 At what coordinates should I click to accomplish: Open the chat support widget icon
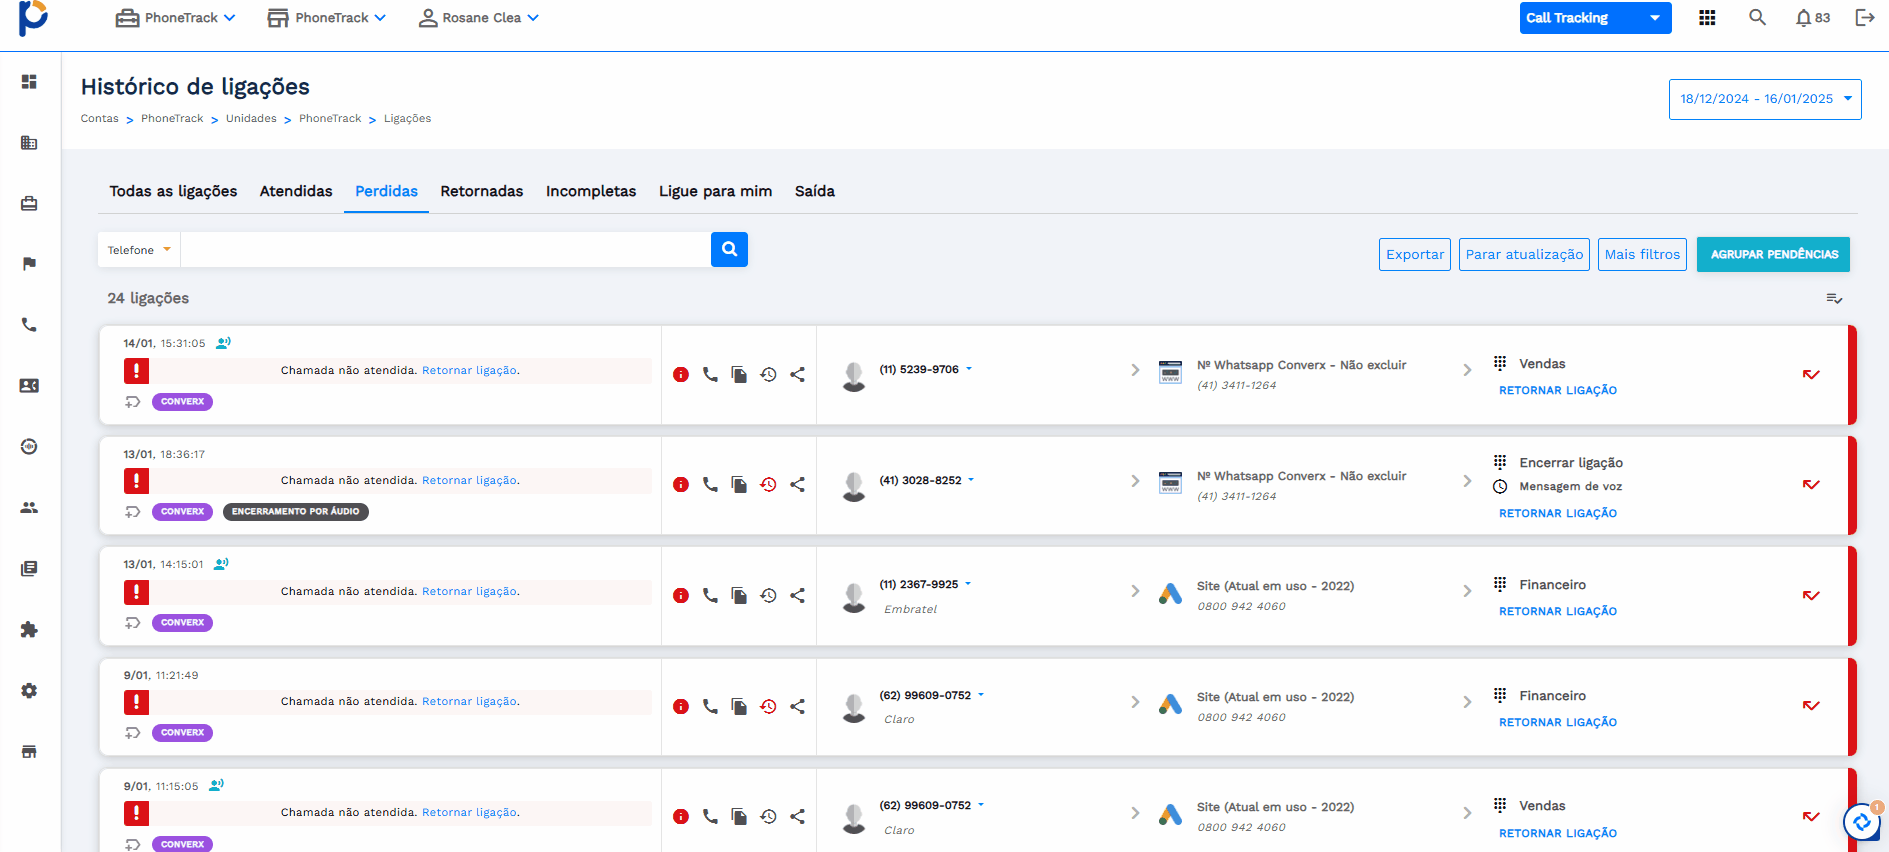[x=1862, y=822]
